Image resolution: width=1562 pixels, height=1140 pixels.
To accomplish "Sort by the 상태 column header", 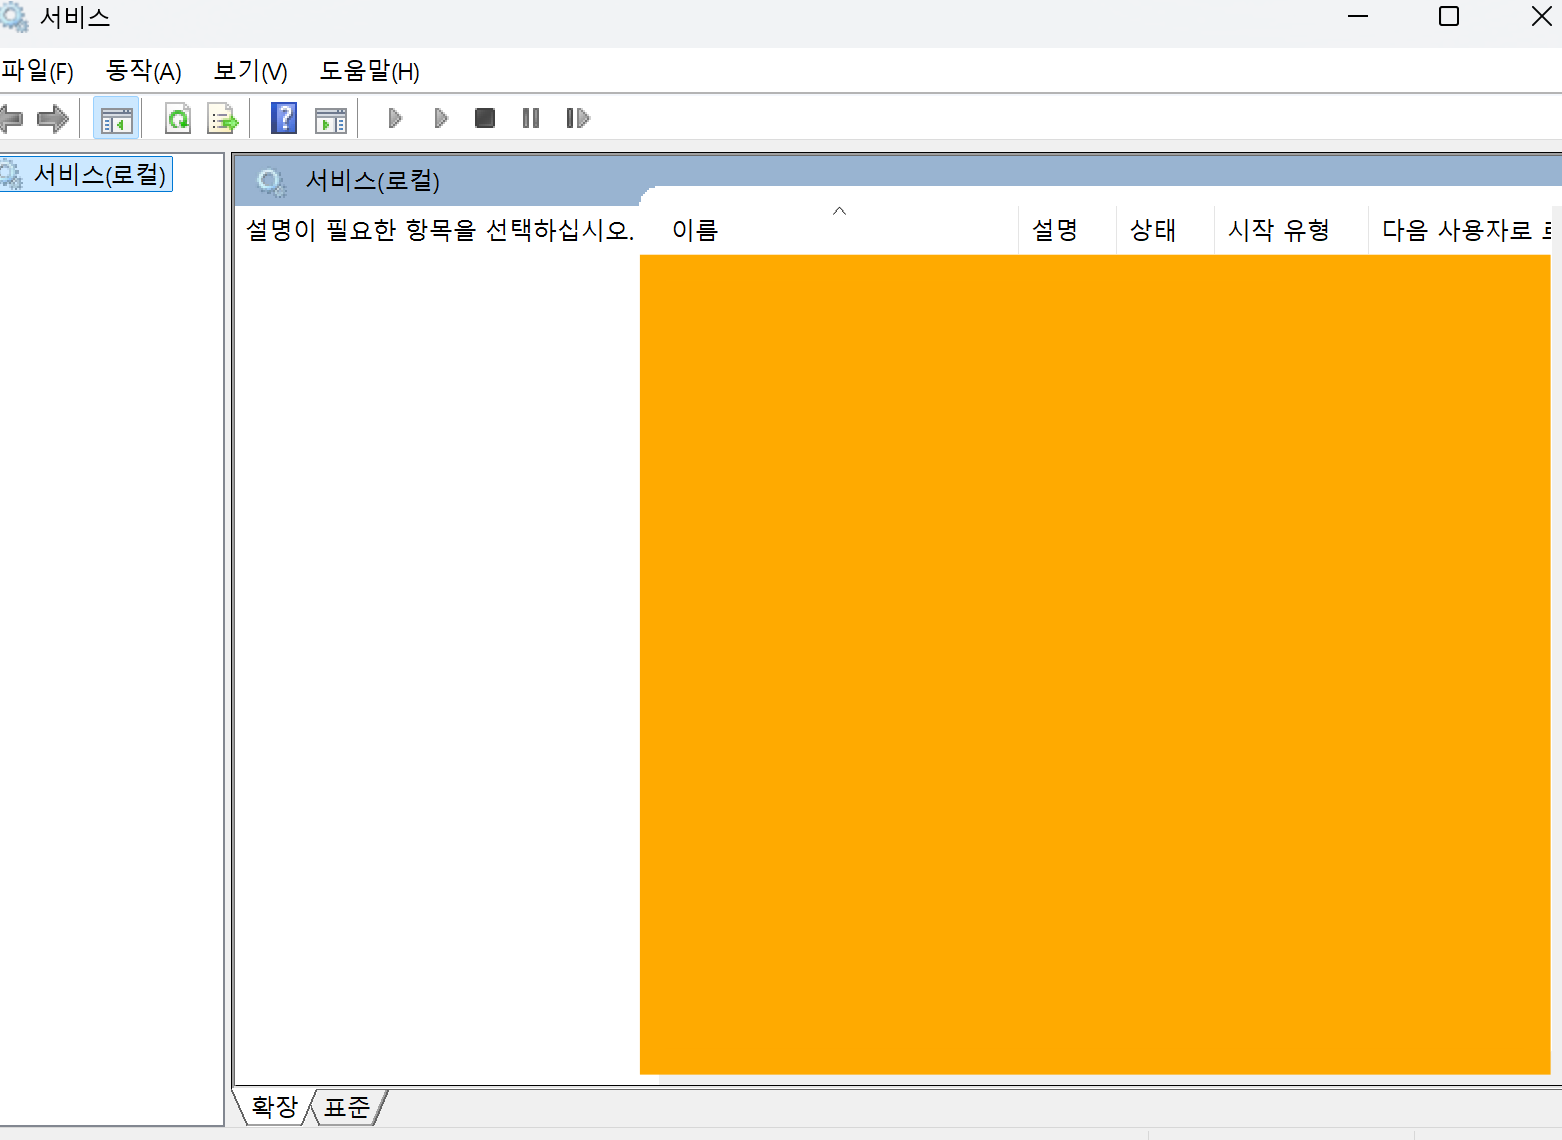I will click(x=1165, y=230).
